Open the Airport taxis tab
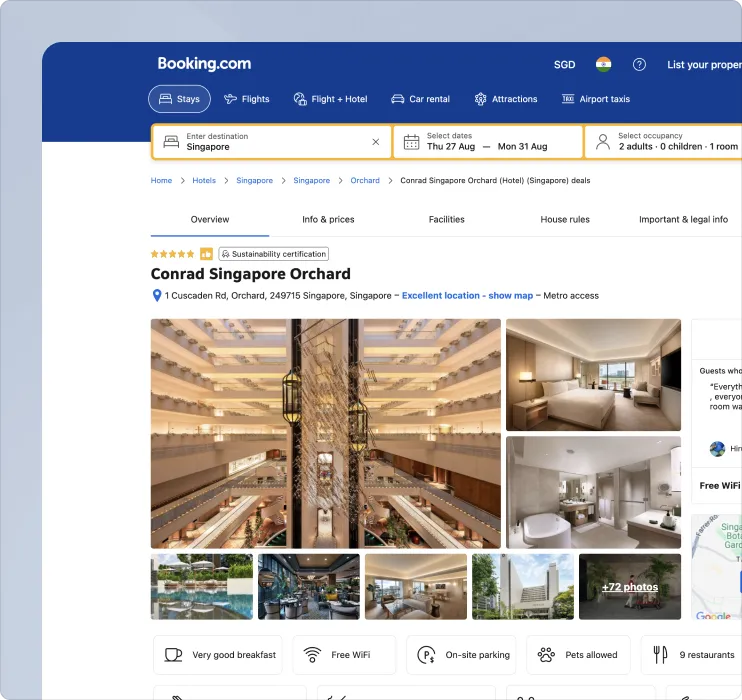The width and height of the screenshot is (742, 700). pyautogui.click(x=596, y=99)
